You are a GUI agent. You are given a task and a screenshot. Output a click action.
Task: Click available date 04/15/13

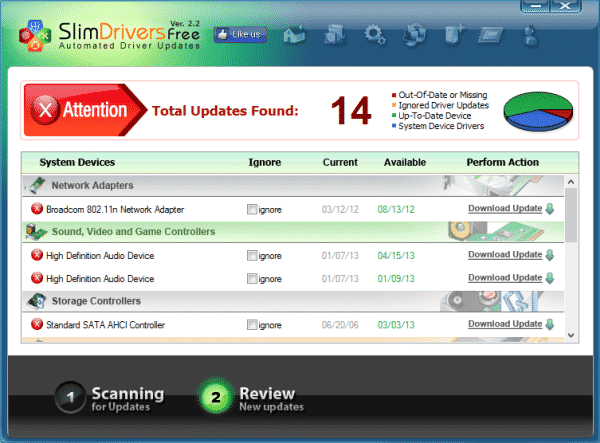396,256
